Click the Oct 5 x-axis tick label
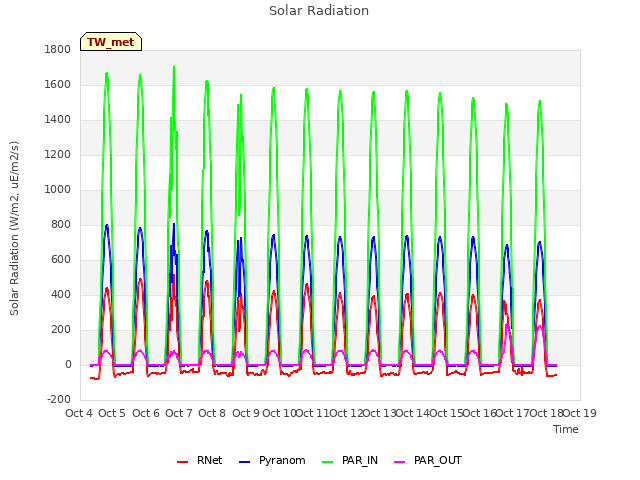 (112, 413)
